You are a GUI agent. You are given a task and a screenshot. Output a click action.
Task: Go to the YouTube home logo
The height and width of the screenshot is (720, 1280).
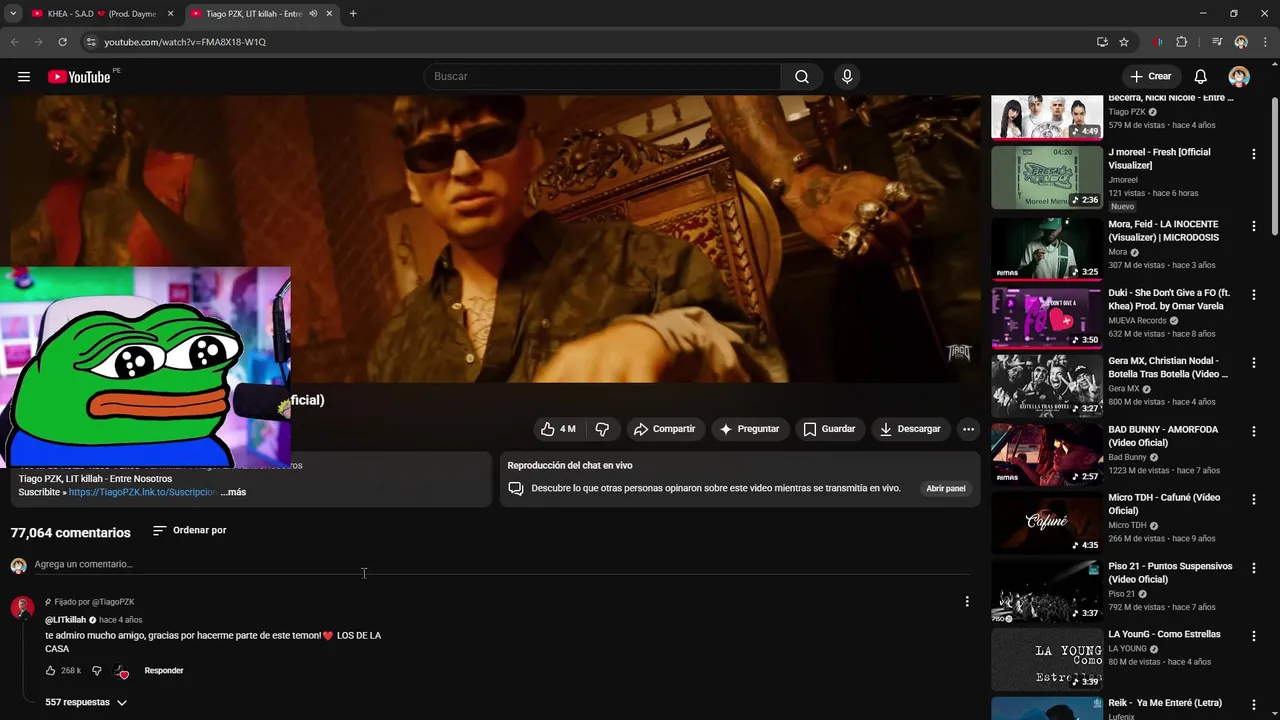79,77
